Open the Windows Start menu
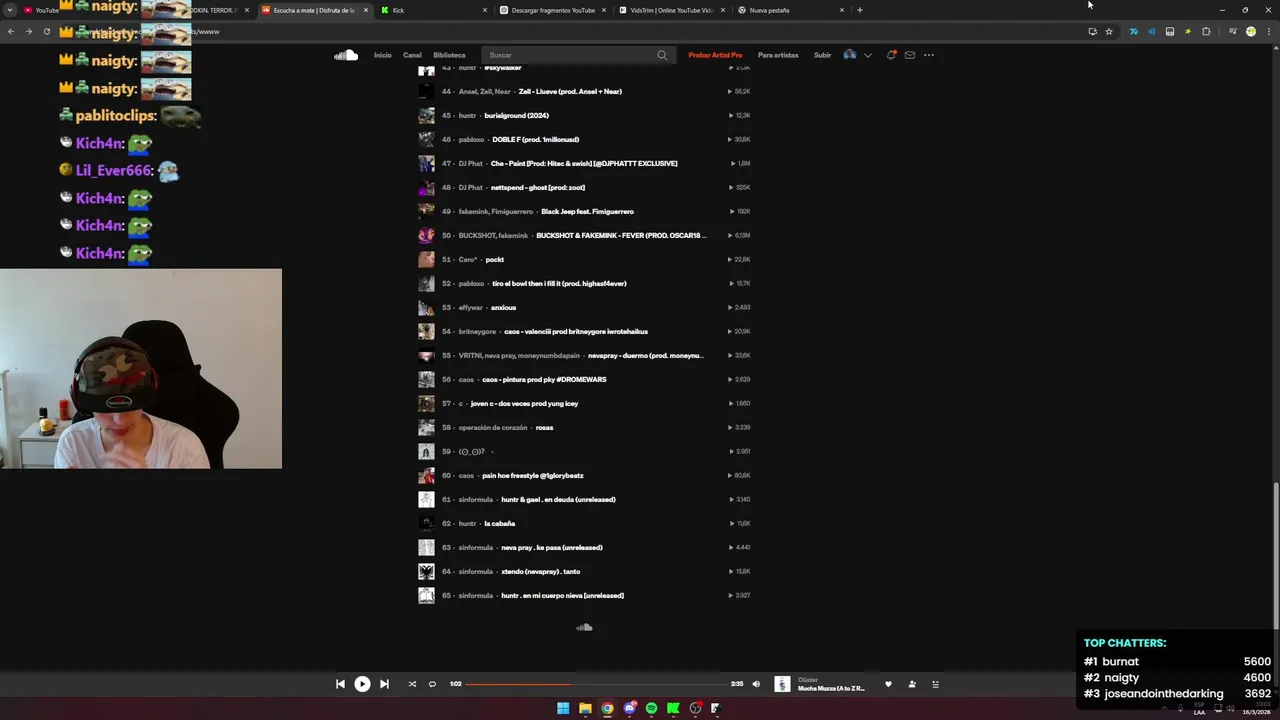Screen dimensions: 1280x720 click(563, 708)
